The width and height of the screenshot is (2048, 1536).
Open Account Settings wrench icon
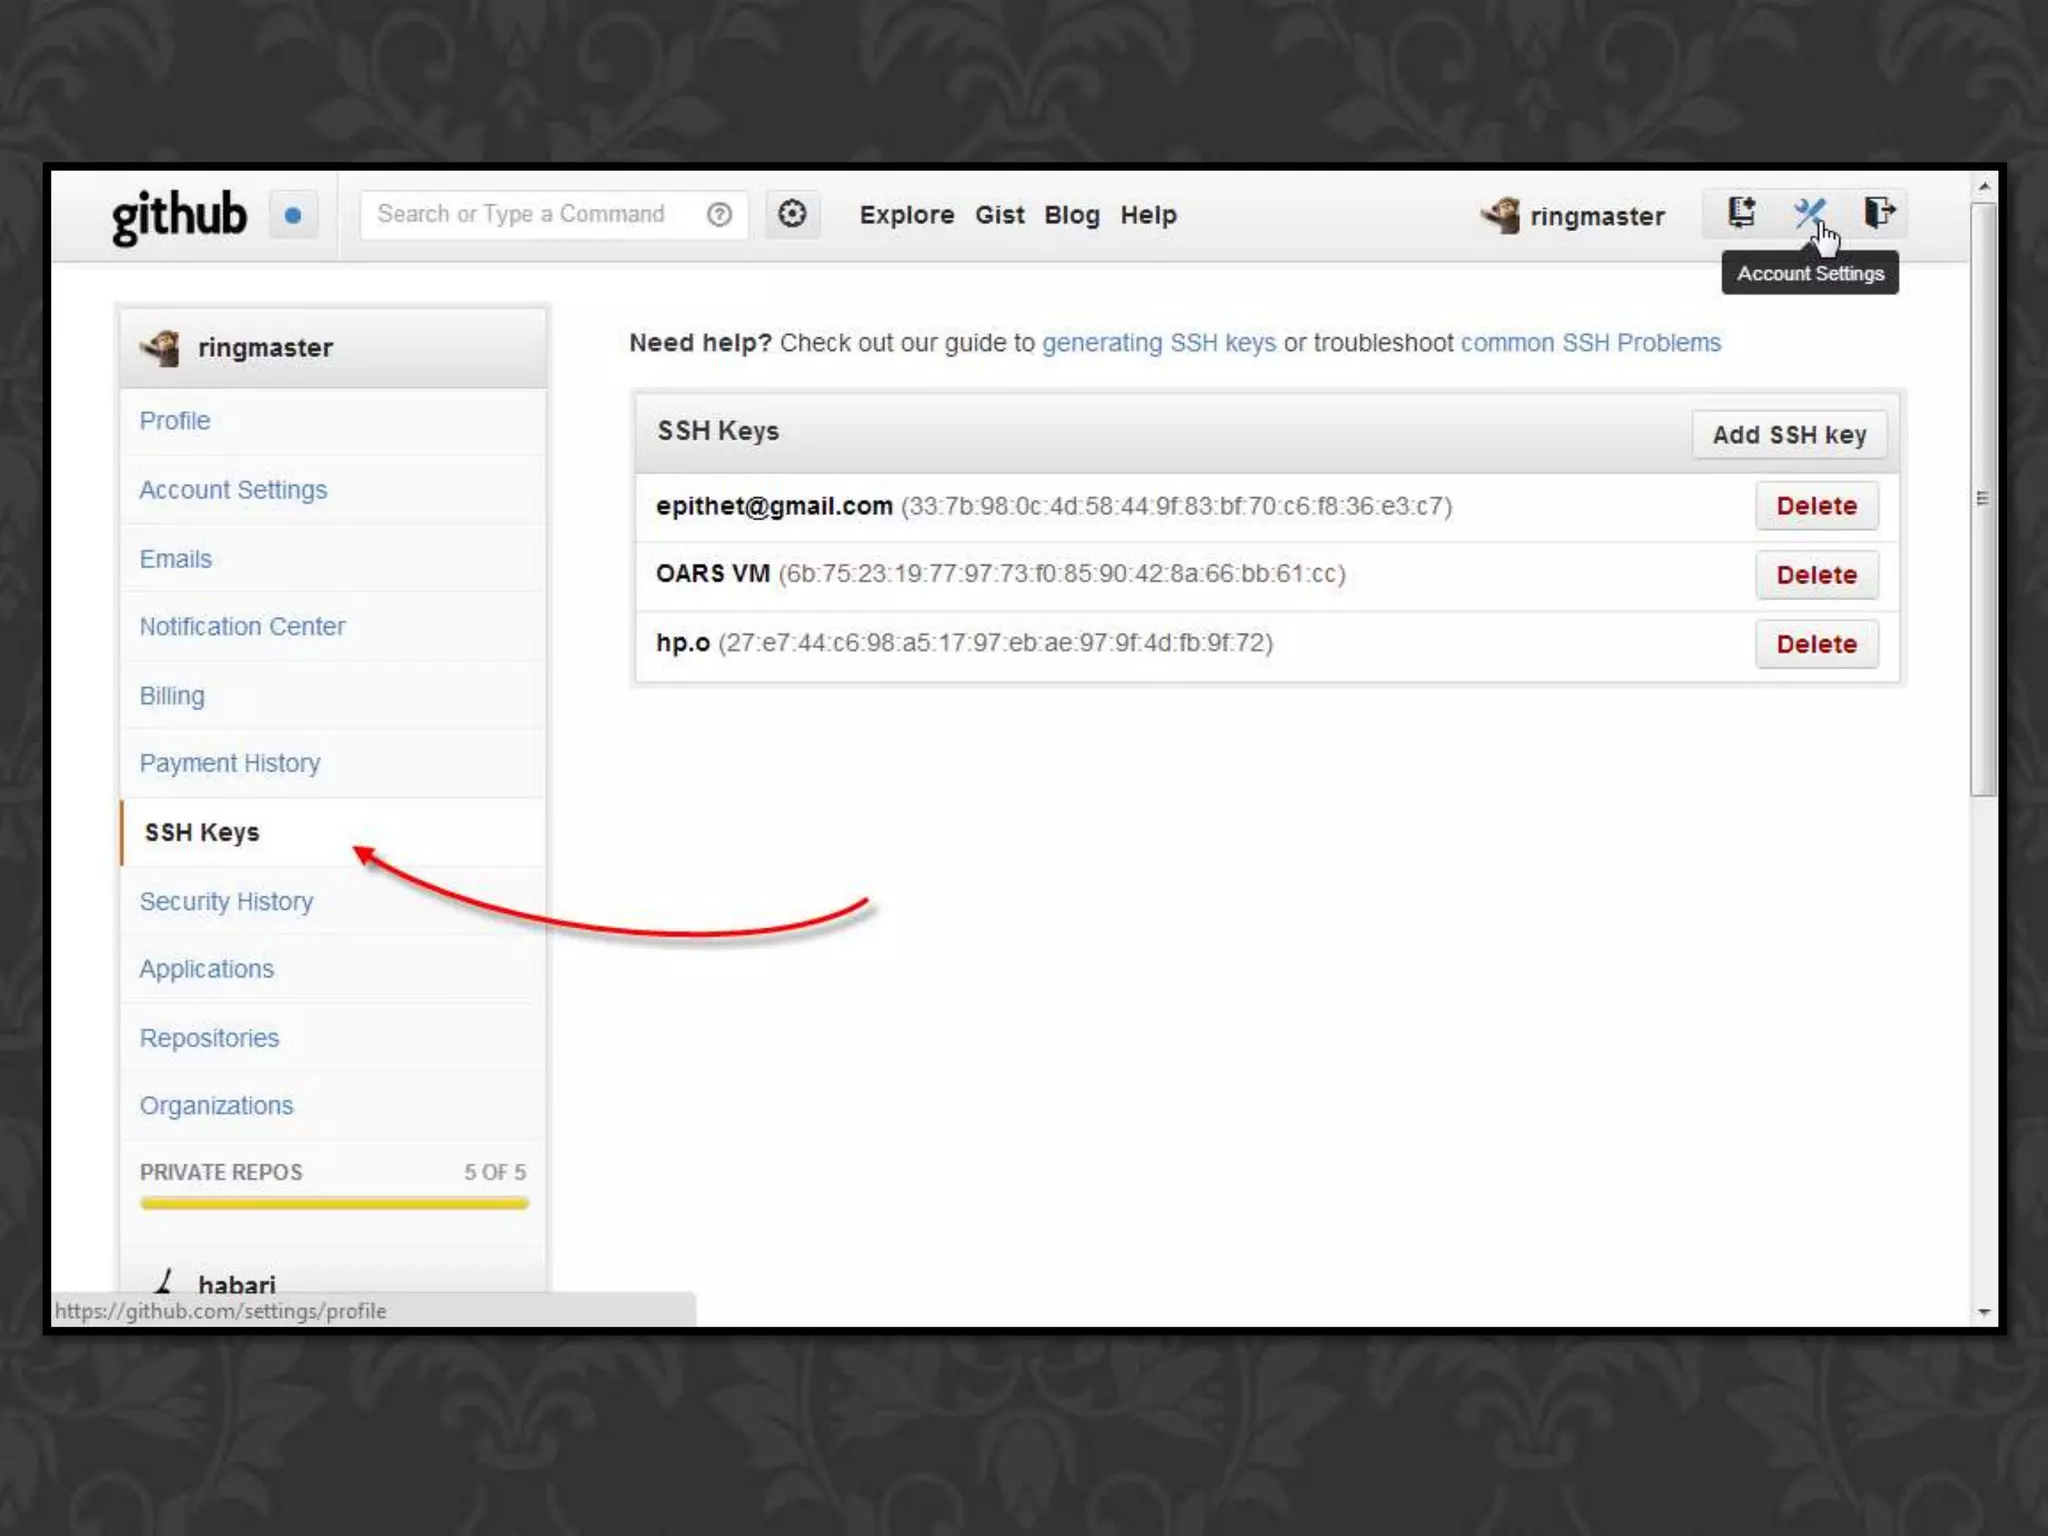point(1808,213)
